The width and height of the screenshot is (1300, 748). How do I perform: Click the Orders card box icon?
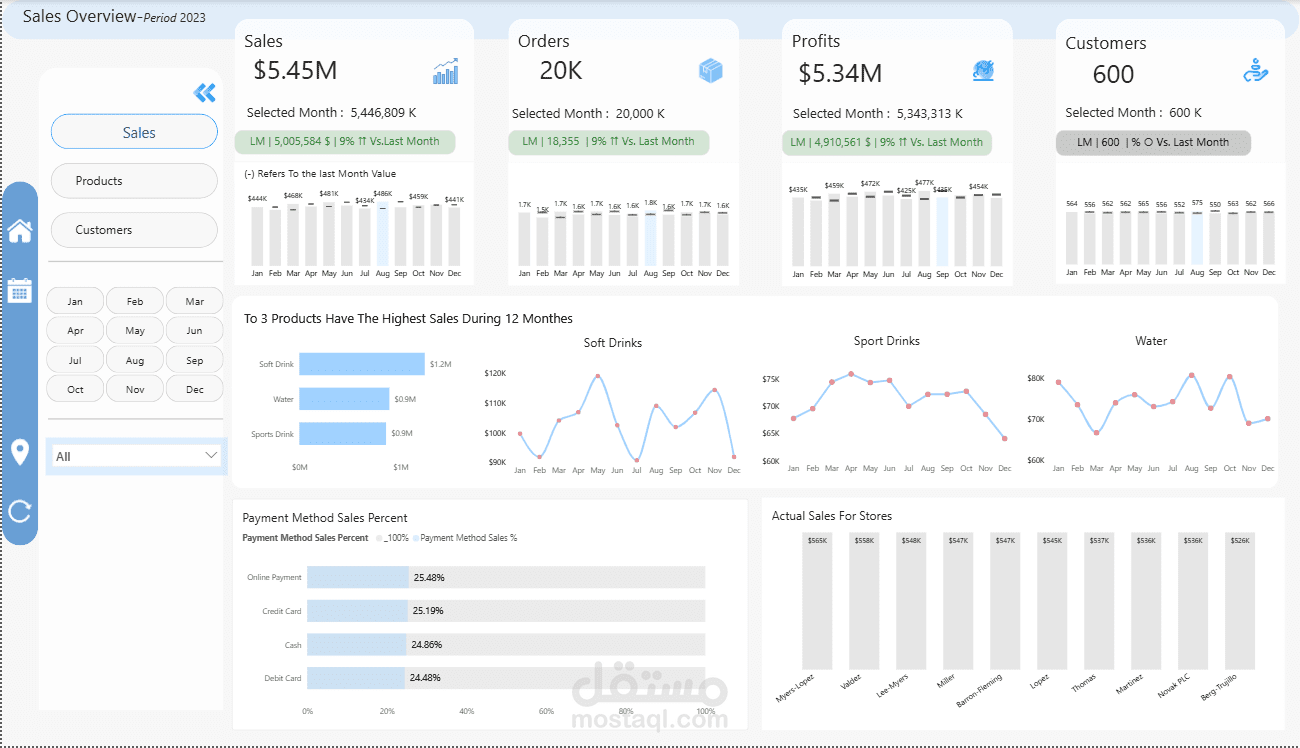[x=711, y=70]
